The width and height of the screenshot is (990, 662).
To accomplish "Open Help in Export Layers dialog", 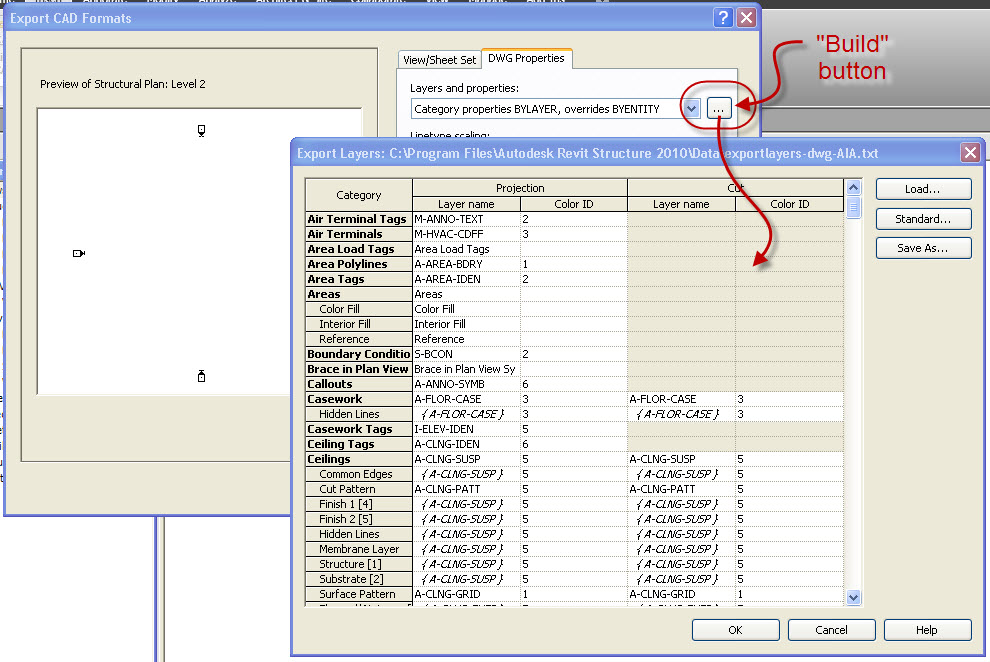I will 927,630.
